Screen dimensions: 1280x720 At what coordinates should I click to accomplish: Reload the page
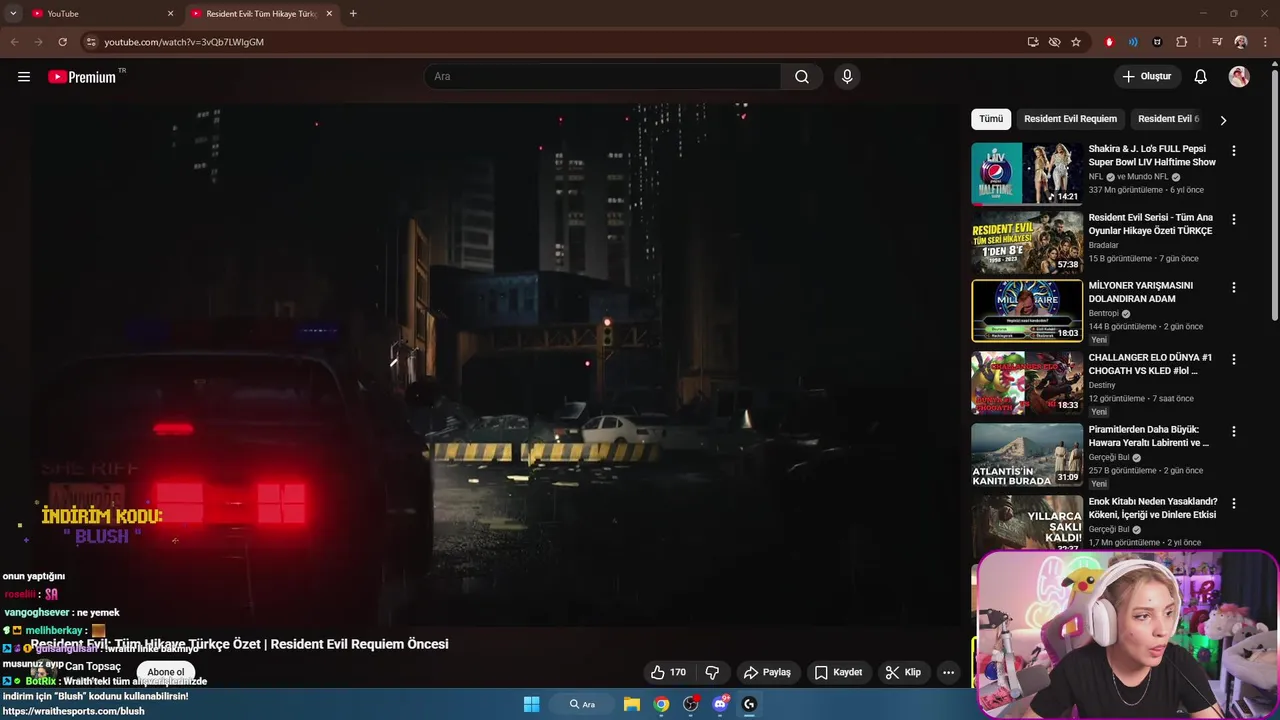[x=62, y=42]
